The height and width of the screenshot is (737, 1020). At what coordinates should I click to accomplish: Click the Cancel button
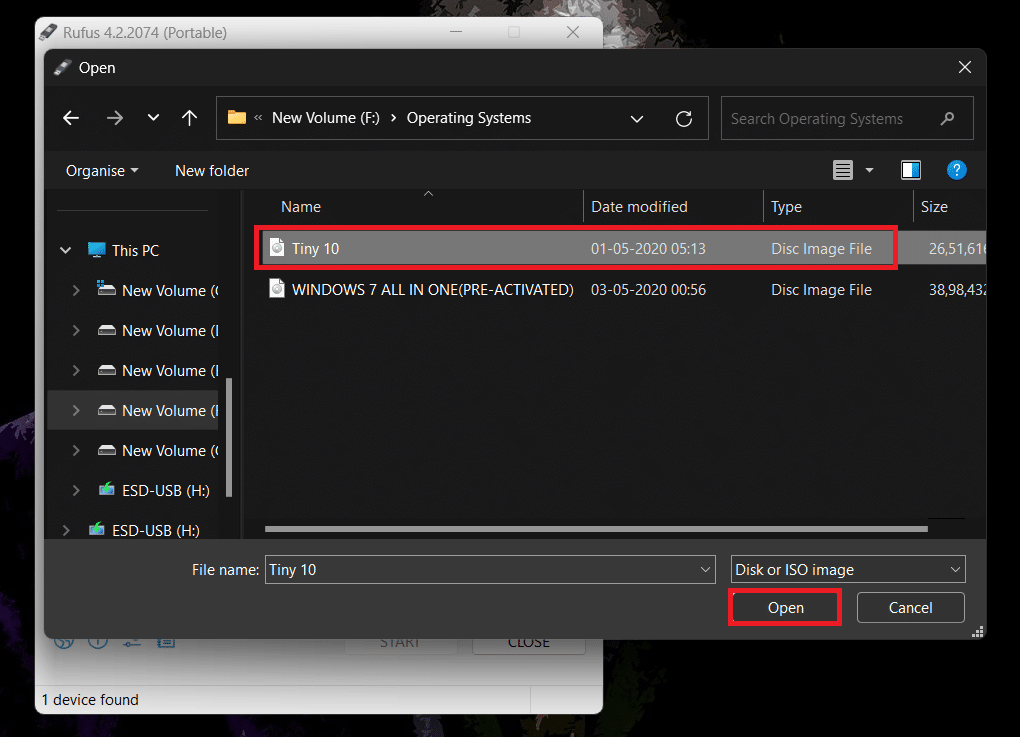click(x=910, y=608)
